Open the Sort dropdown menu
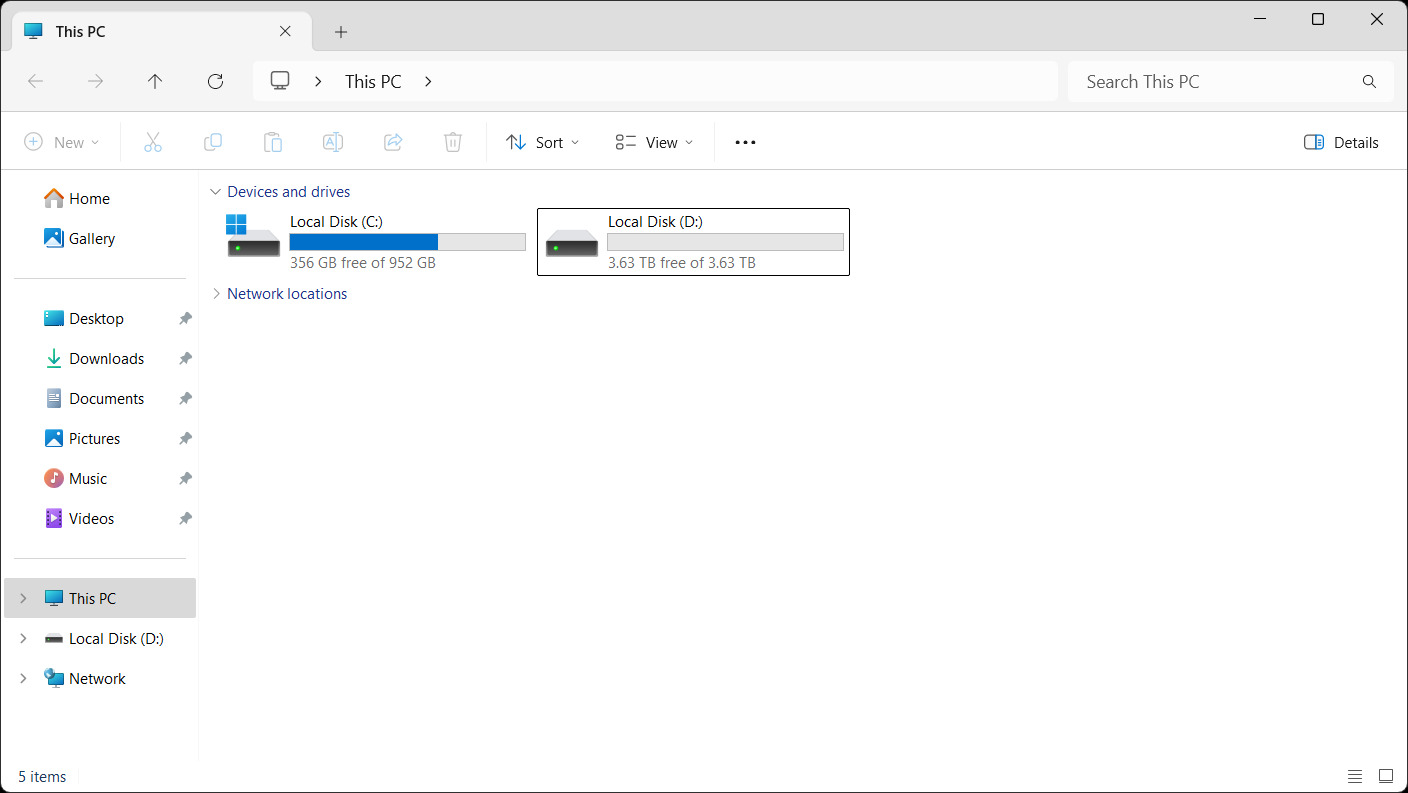 [x=543, y=142]
